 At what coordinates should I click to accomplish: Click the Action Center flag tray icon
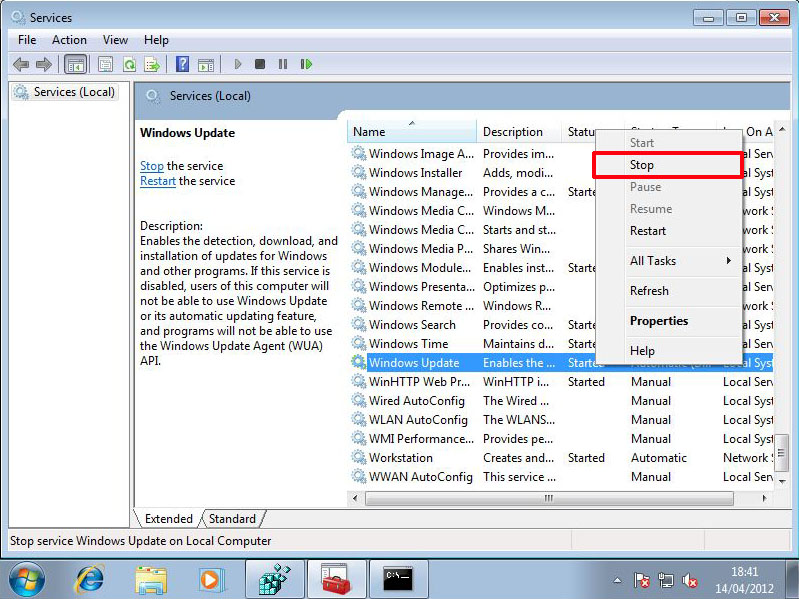click(x=641, y=580)
